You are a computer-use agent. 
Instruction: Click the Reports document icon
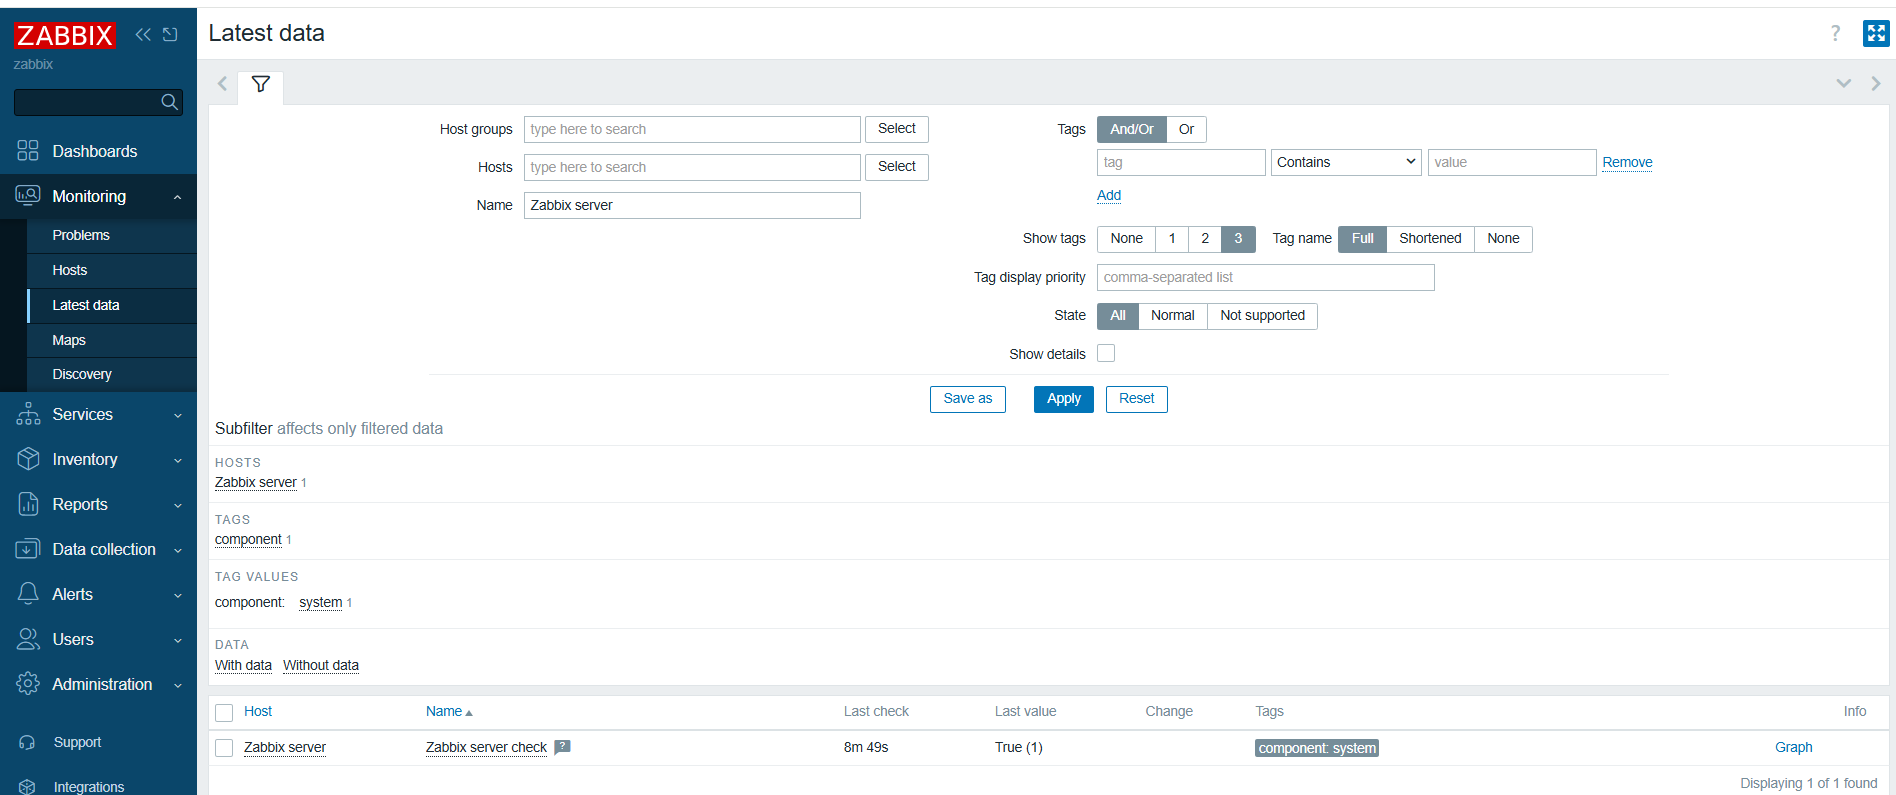pyautogui.click(x=28, y=504)
